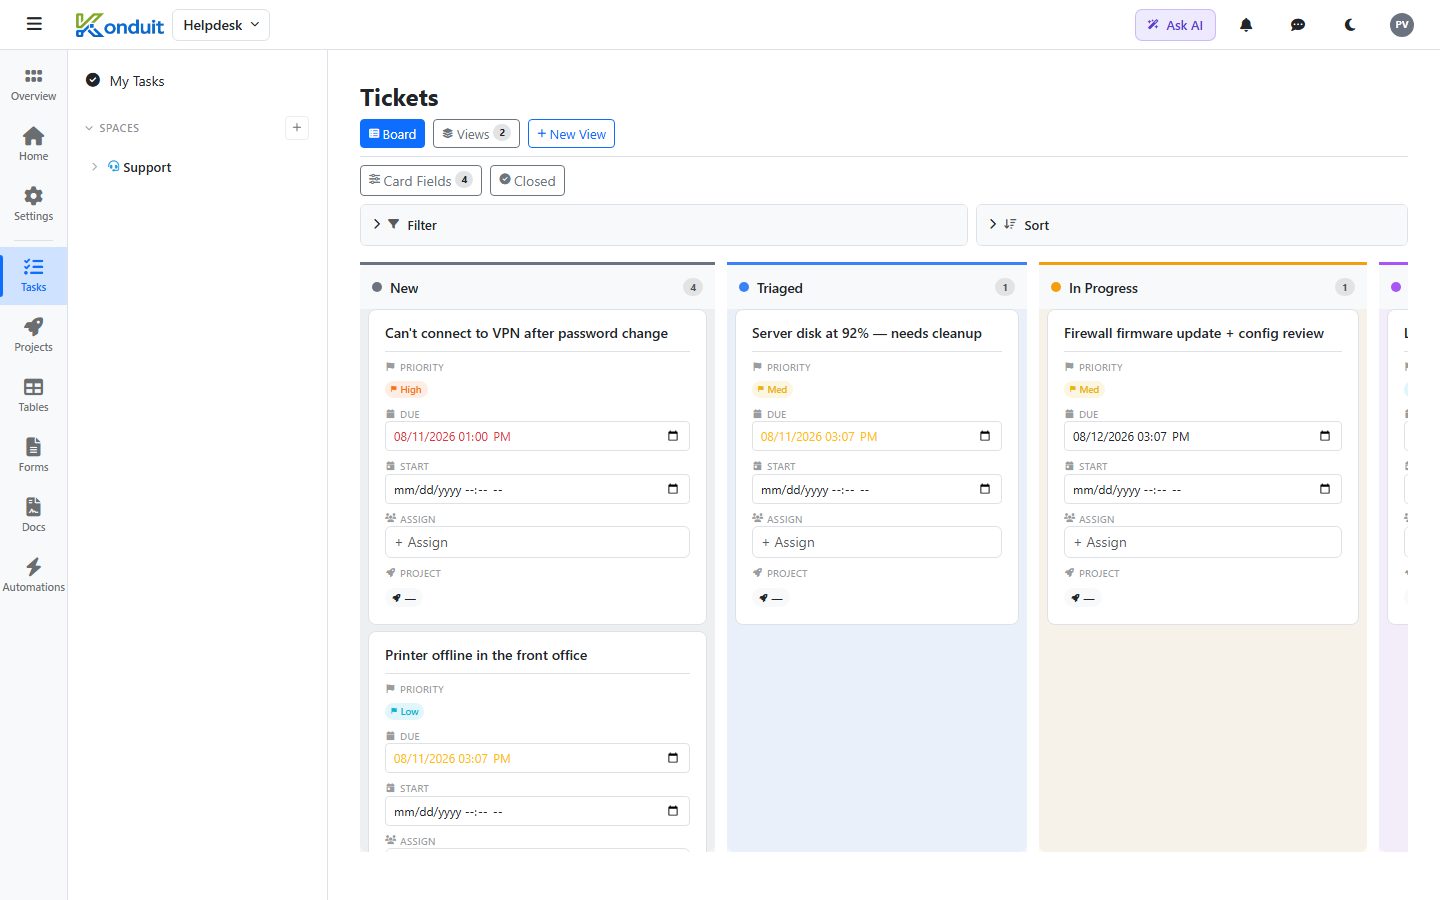Viewport: 1440px width, 900px height.
Task: Open the hamburger menu
Action: 34,24
